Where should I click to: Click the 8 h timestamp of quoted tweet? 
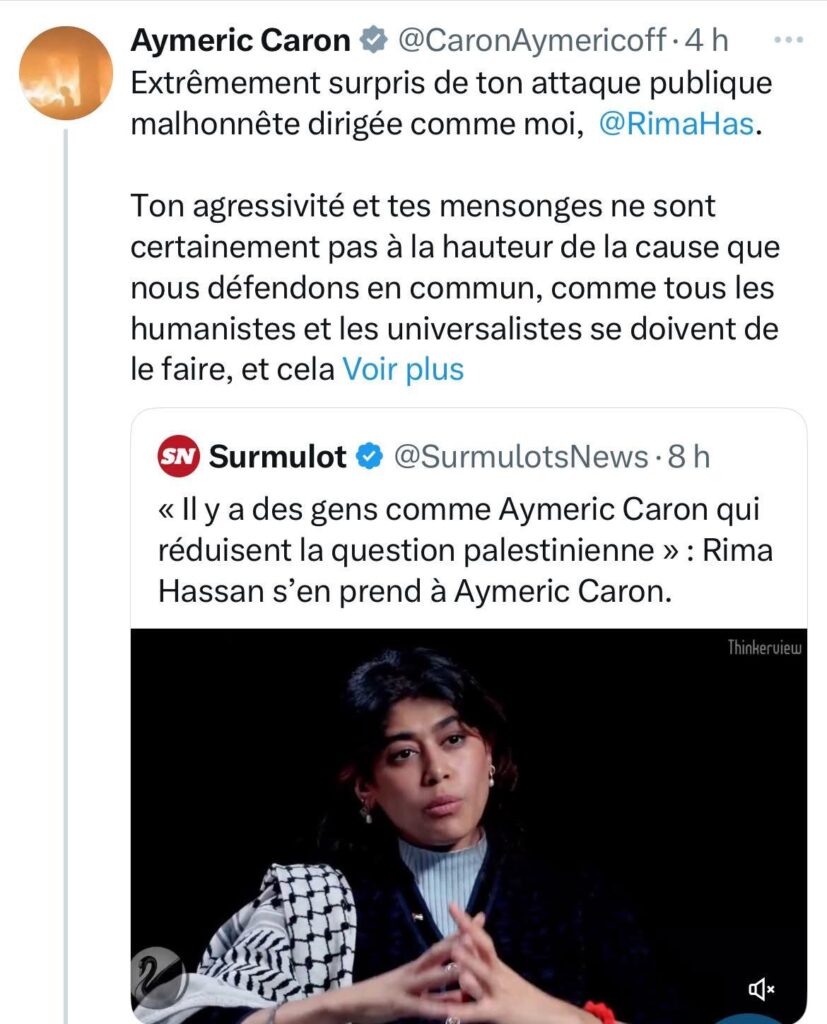[x=688, y=457]
